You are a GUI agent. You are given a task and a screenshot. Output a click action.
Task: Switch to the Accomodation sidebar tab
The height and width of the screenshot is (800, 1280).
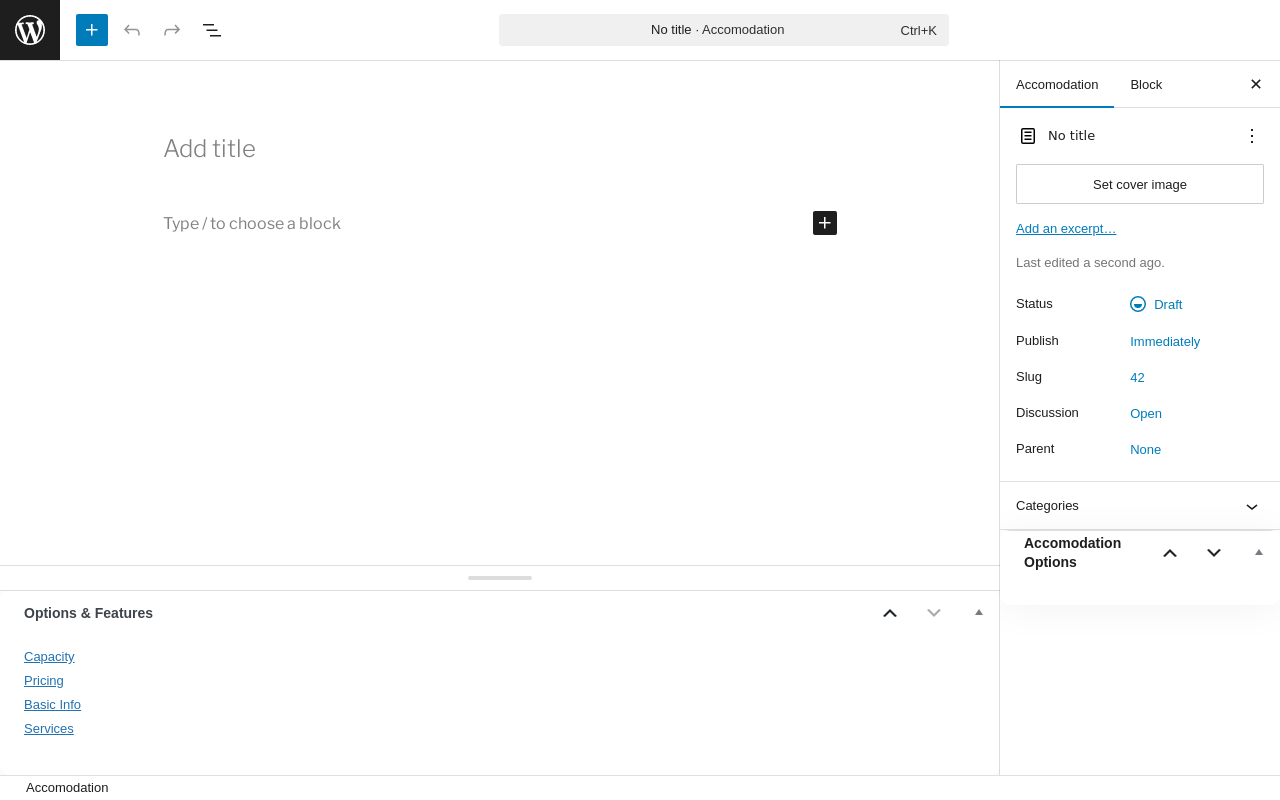(x=1057, y=84)
